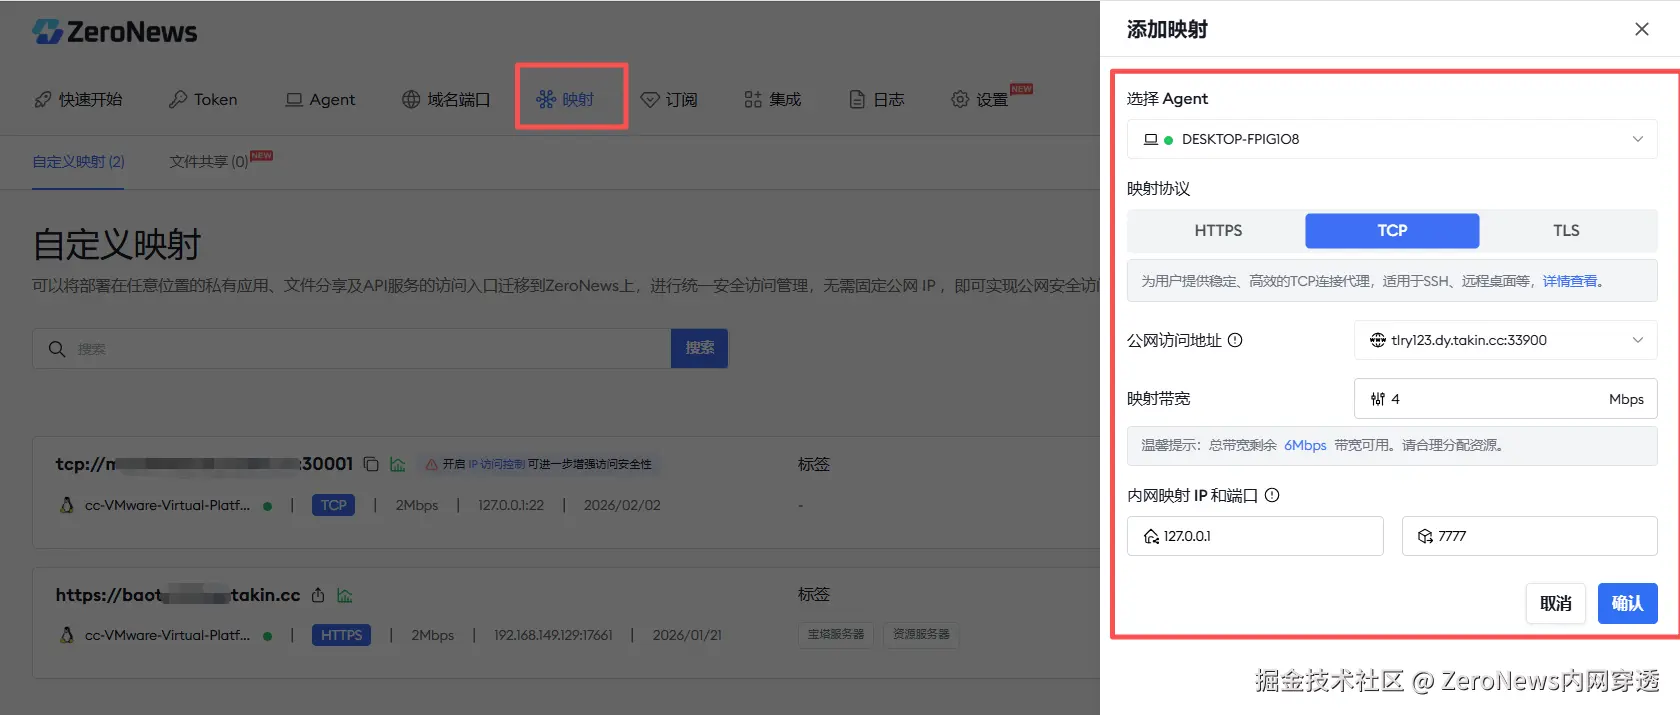Edit the 映射带宽 value field
Screen dimensions: 1680x715
point(1505,399)
